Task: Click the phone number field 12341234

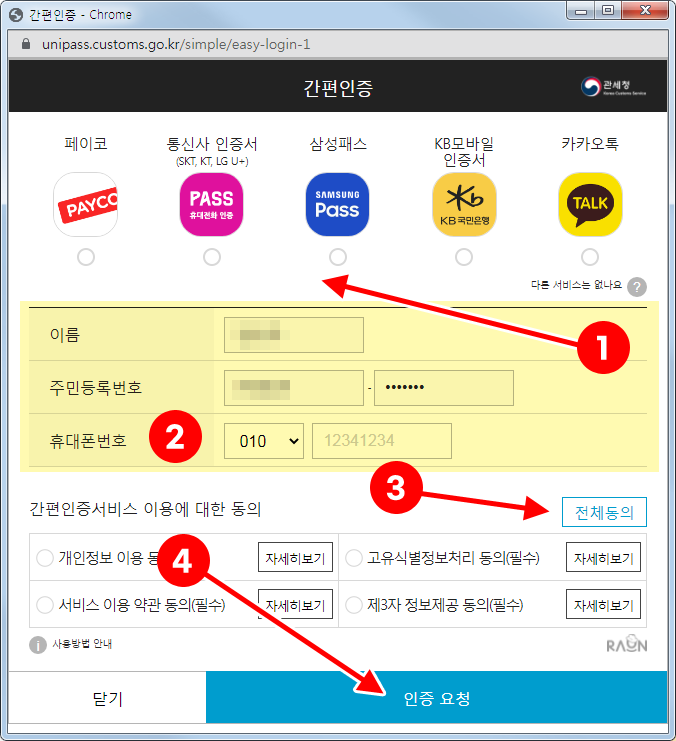Action: tap(382, 441)
